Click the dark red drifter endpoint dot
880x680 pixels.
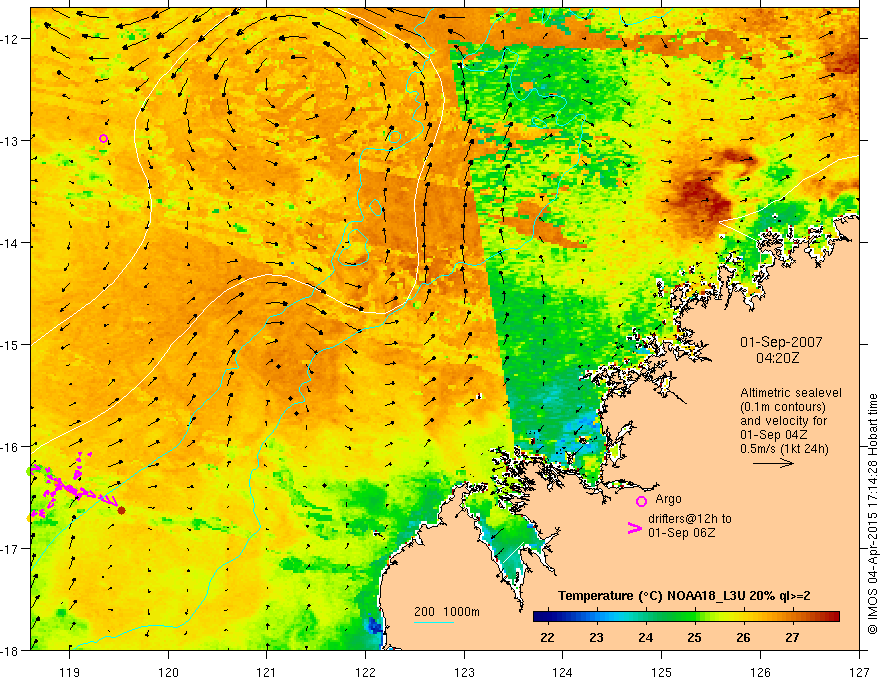point(121,510)
